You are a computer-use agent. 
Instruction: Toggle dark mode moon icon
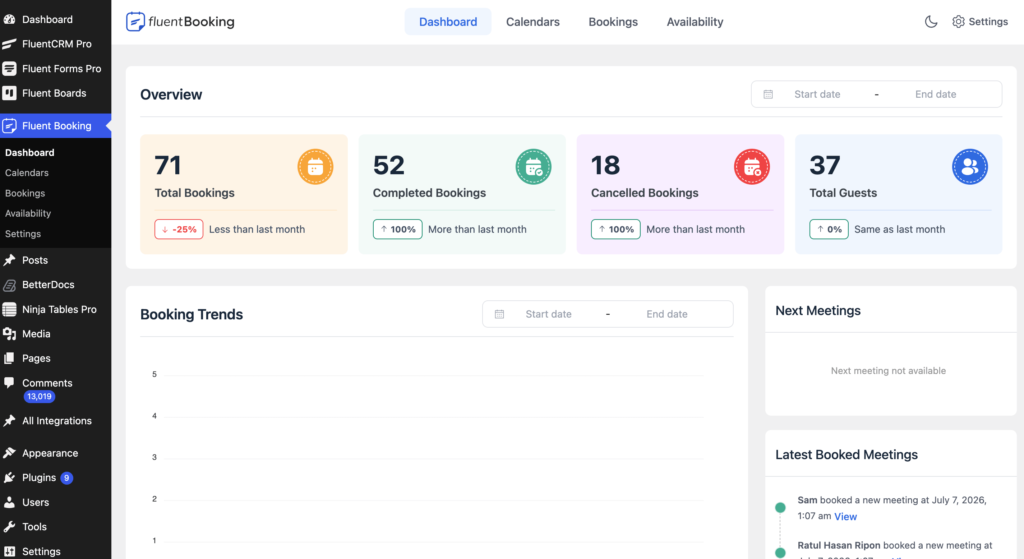click(931, 22)
